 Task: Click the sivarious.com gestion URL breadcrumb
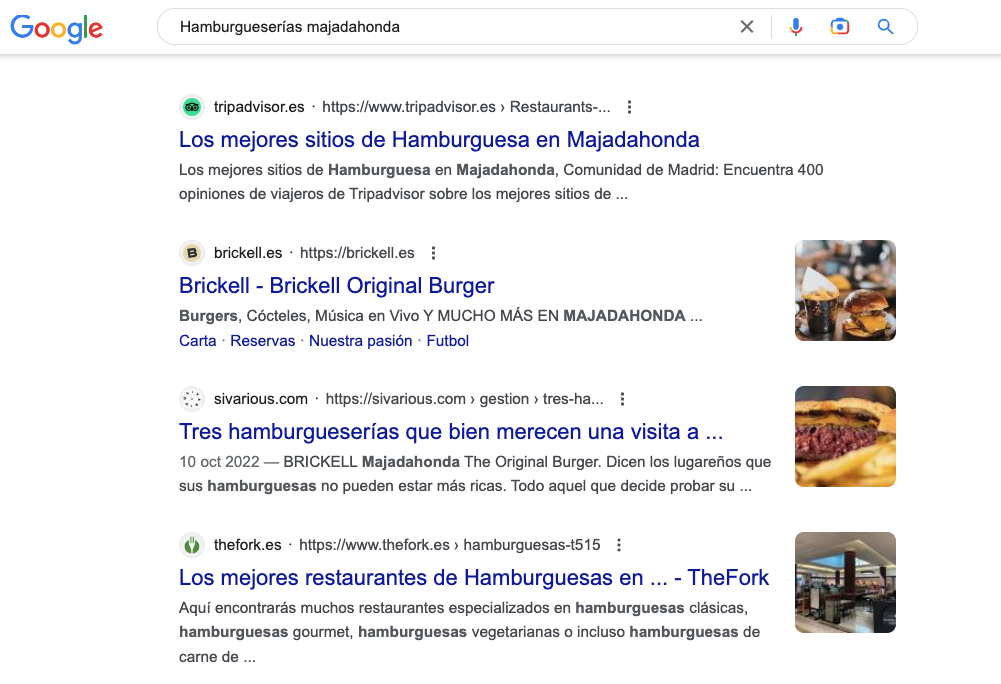(x=464, y=399)
